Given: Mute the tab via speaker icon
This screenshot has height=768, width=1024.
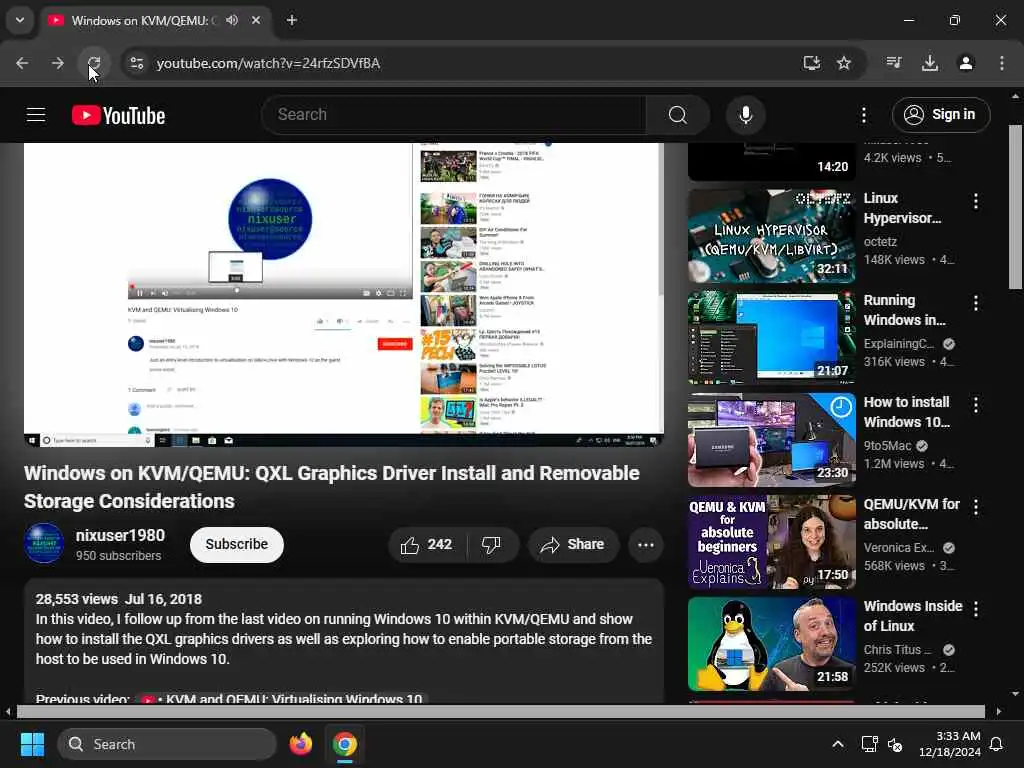Looking at the screenshot, I should click(232, 20).
